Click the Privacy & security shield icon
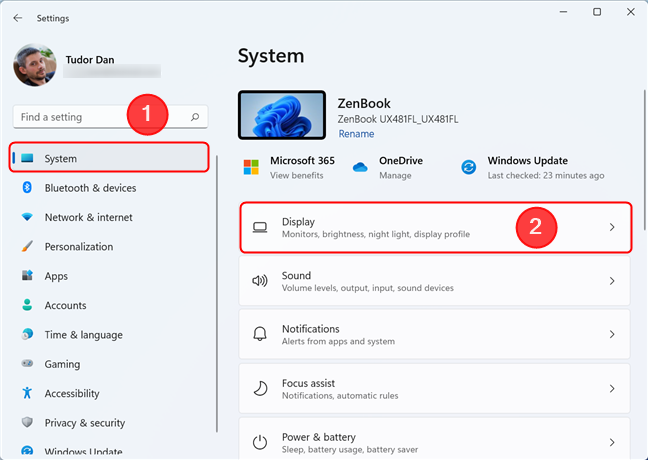The width and height of the screenshot is (648, 460). tap(27, 422)
